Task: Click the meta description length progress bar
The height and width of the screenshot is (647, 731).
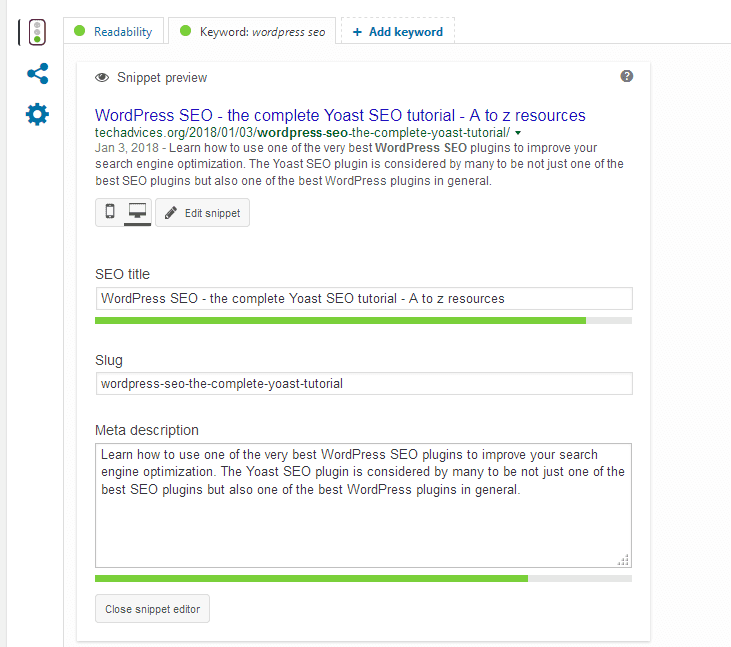Action: (x=363, y=578)
